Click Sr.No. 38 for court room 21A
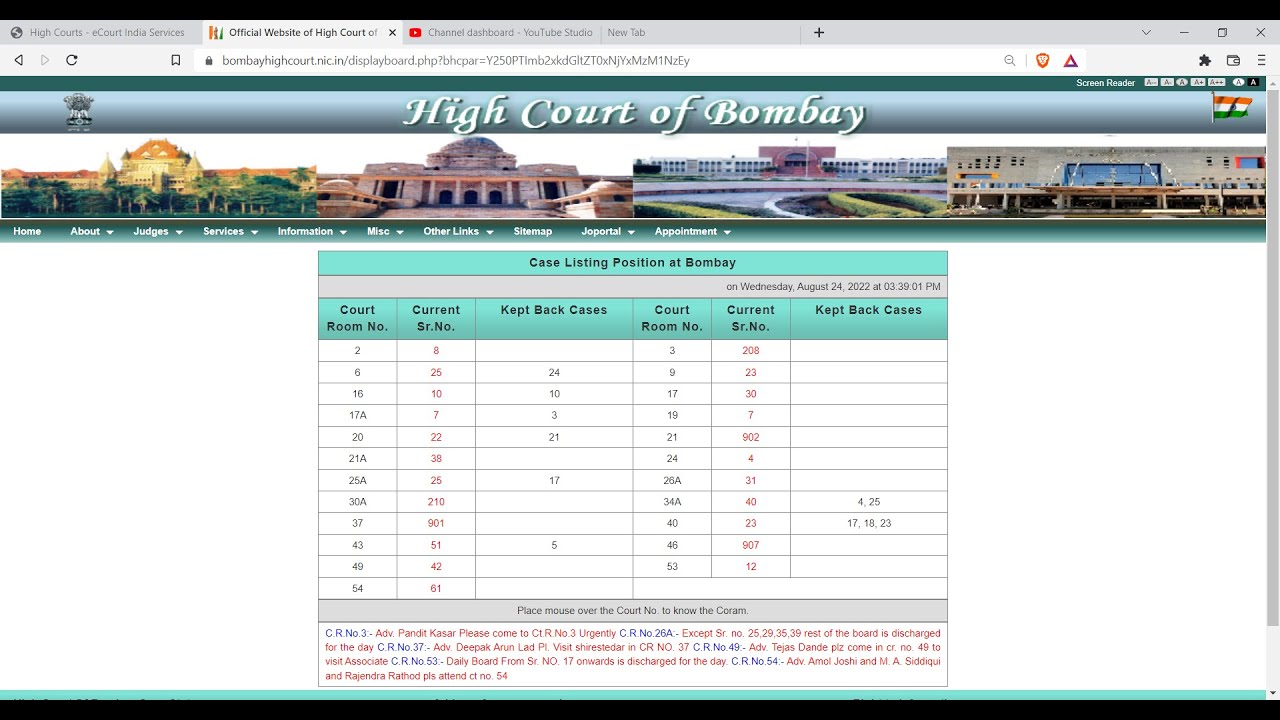 point(436,459)
